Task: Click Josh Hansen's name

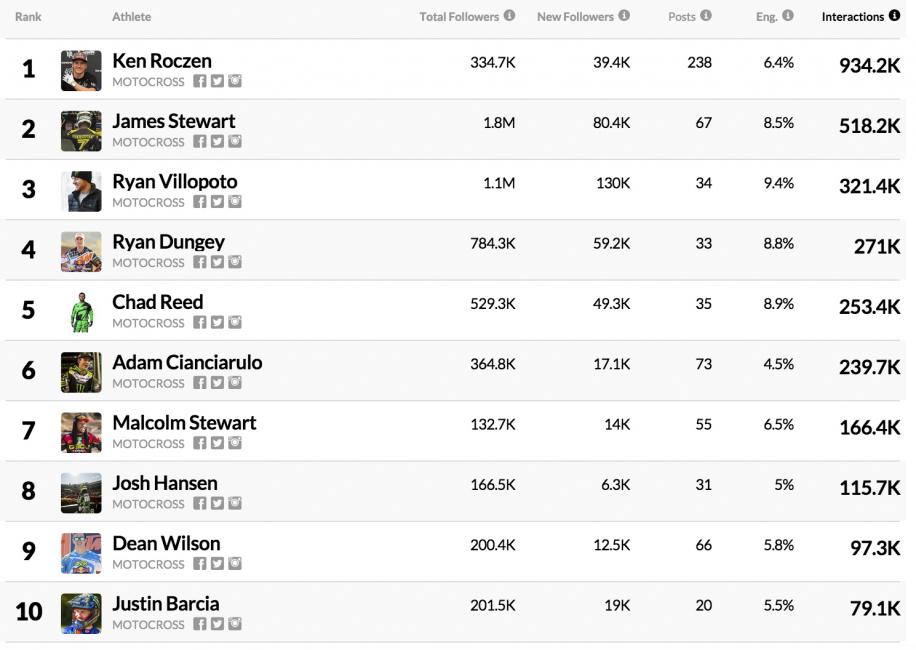Action: click(x=164, y=483)
